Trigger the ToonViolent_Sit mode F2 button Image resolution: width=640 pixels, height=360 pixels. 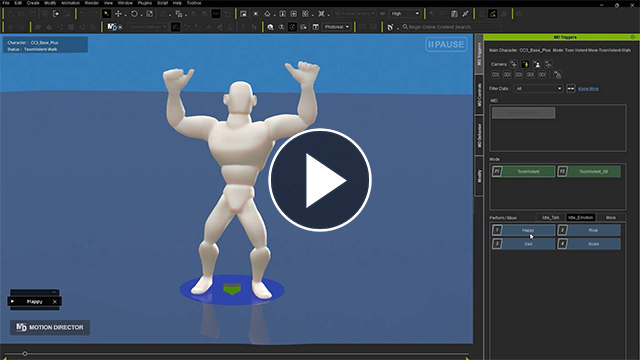click(x=589, y=171)
